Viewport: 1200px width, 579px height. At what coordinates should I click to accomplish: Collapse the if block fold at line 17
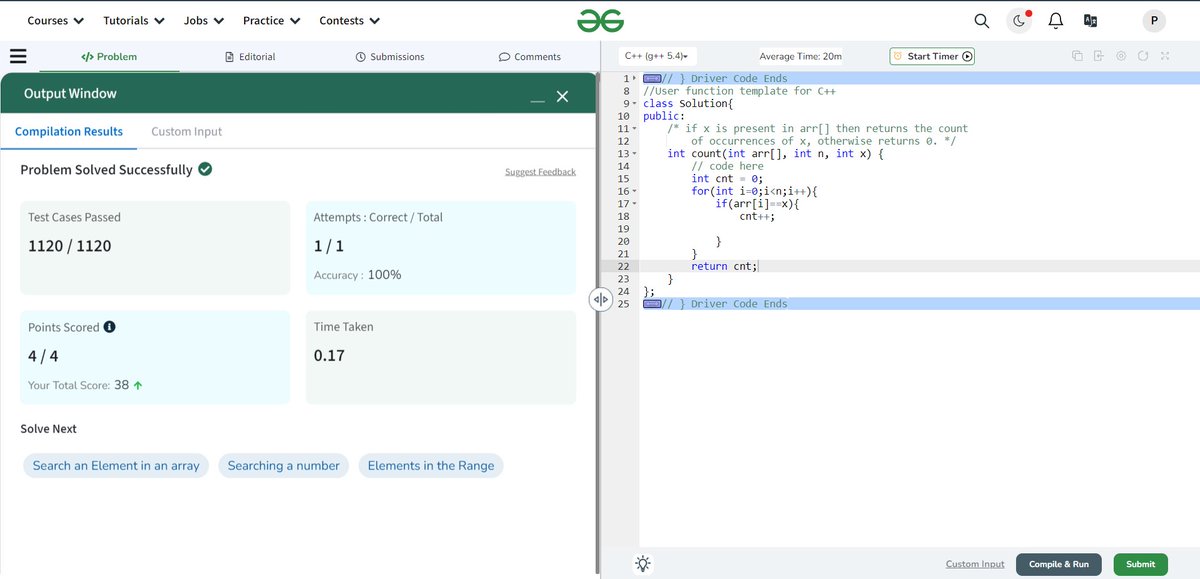point(635,204)
